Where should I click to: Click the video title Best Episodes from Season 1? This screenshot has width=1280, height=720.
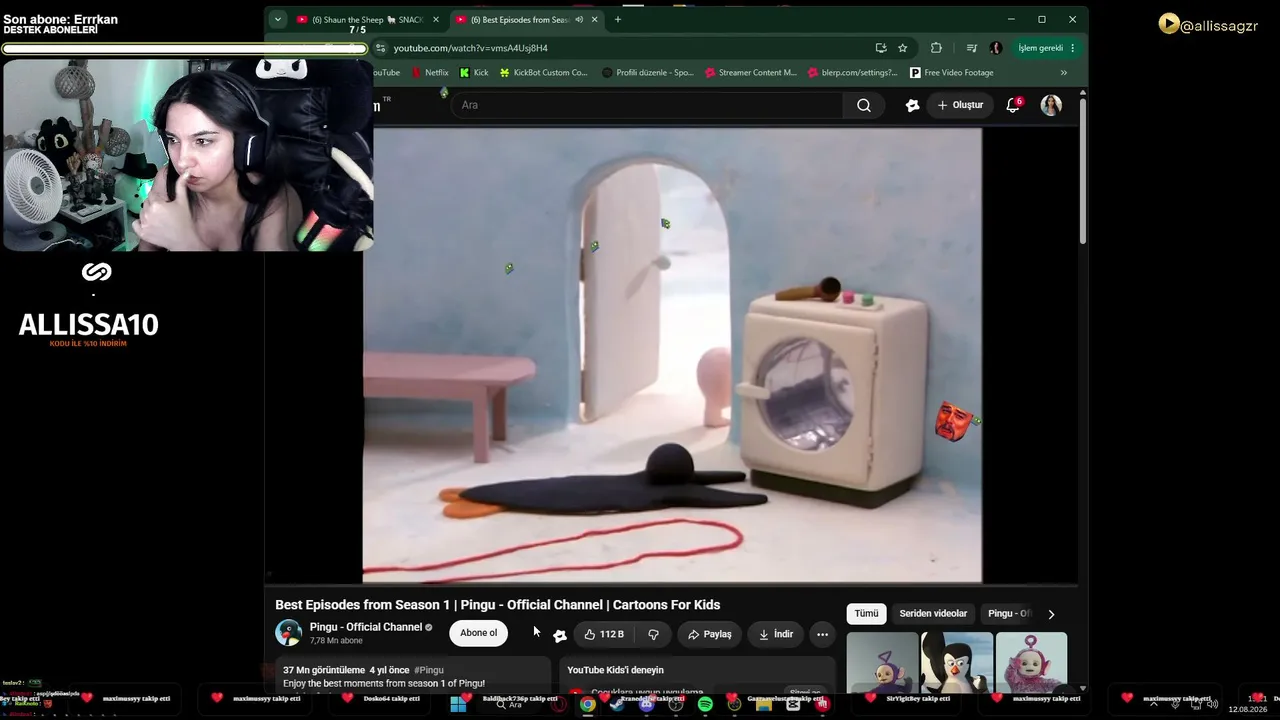[498, 605]
